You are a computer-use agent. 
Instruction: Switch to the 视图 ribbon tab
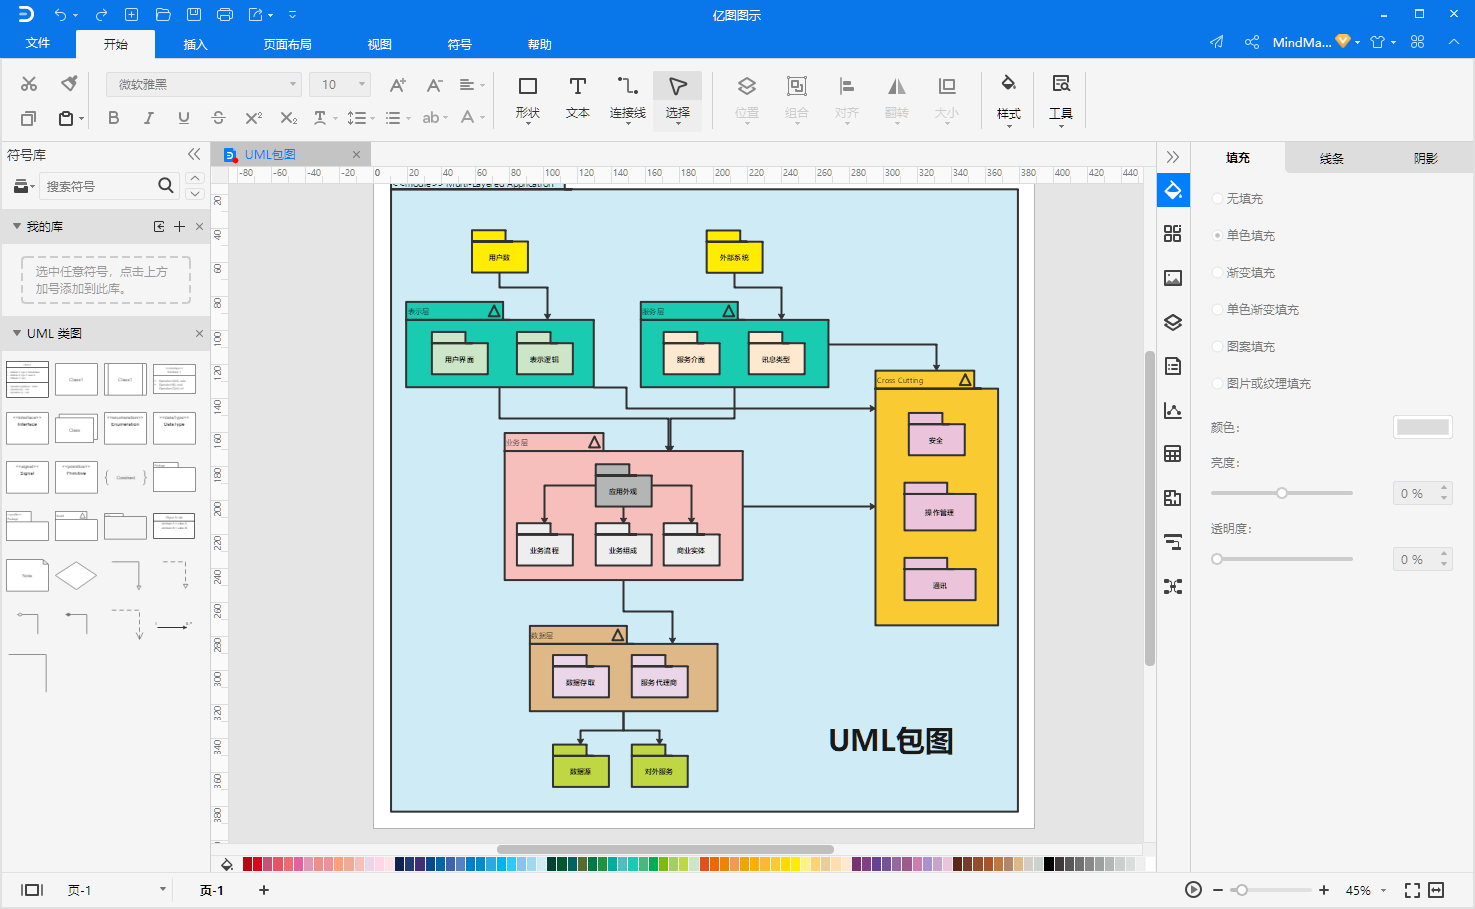[379, 44]
